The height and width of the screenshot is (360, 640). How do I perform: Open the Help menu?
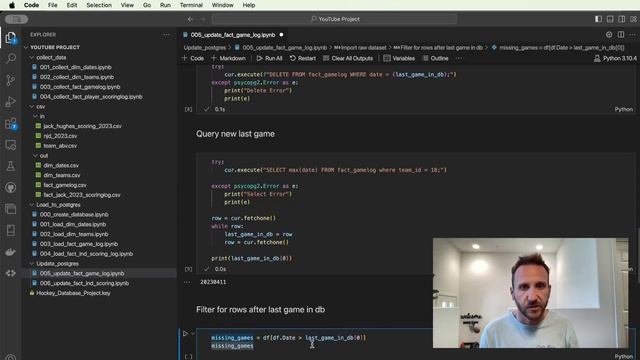pyautogui.click(x=249, y=5)
